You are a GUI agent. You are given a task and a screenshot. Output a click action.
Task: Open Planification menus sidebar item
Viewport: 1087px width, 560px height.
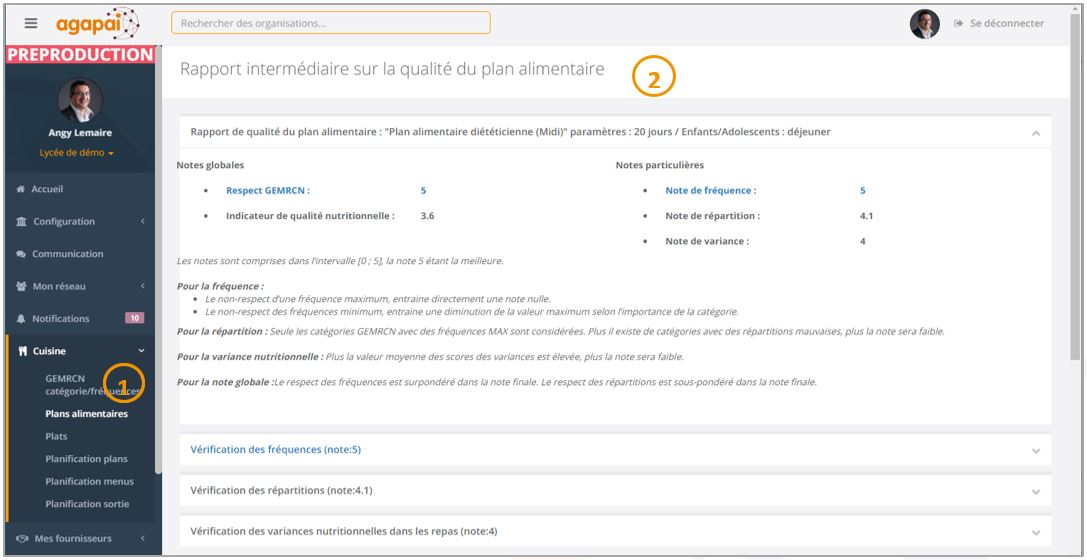(88, 482)
